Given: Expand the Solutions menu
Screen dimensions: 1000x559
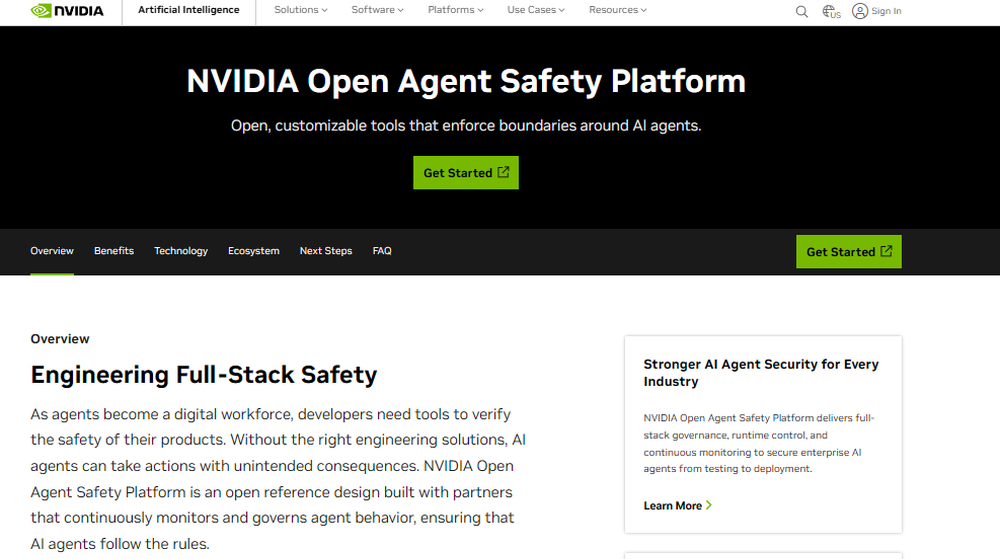Looking at the screenshot, I should 300,10.
